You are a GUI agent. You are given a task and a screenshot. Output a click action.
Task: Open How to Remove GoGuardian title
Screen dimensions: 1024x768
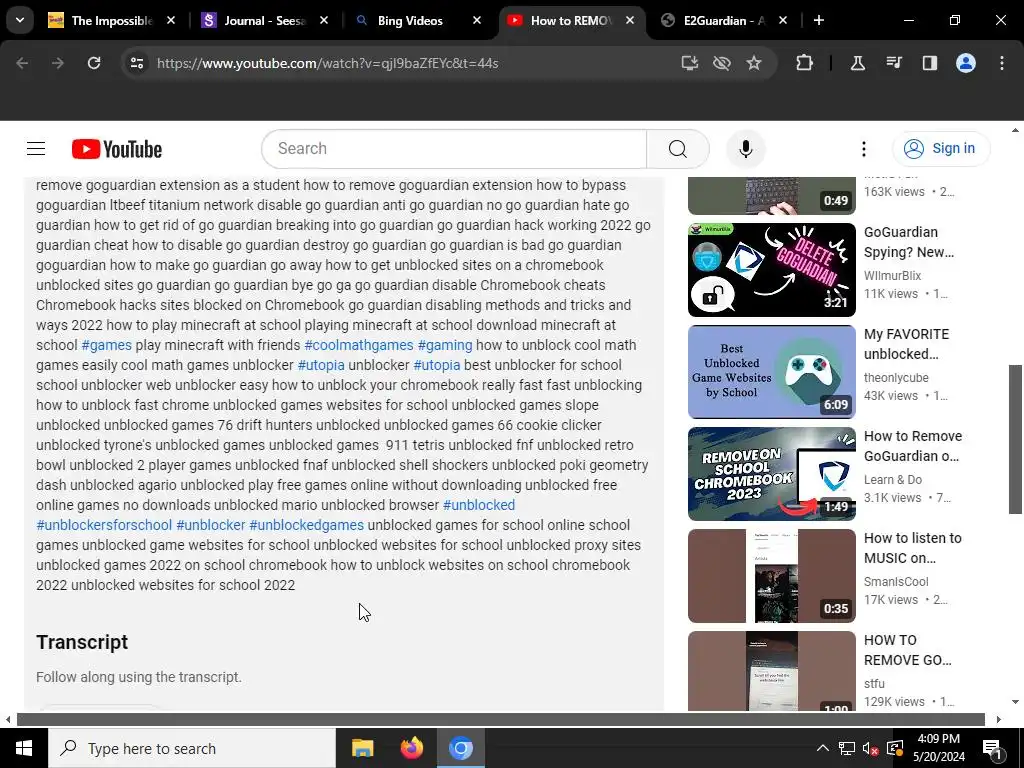(912, 446)
